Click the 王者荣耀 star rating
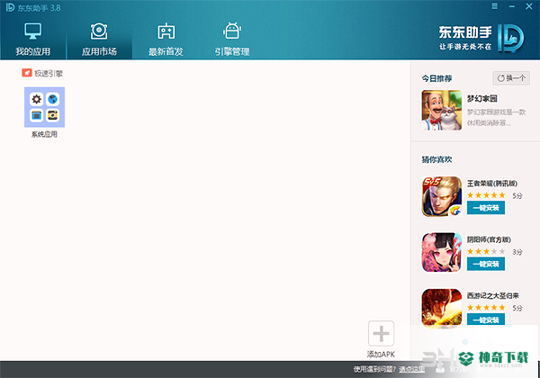The height and width of the screenshot is (378, 540). click(486, 196)
